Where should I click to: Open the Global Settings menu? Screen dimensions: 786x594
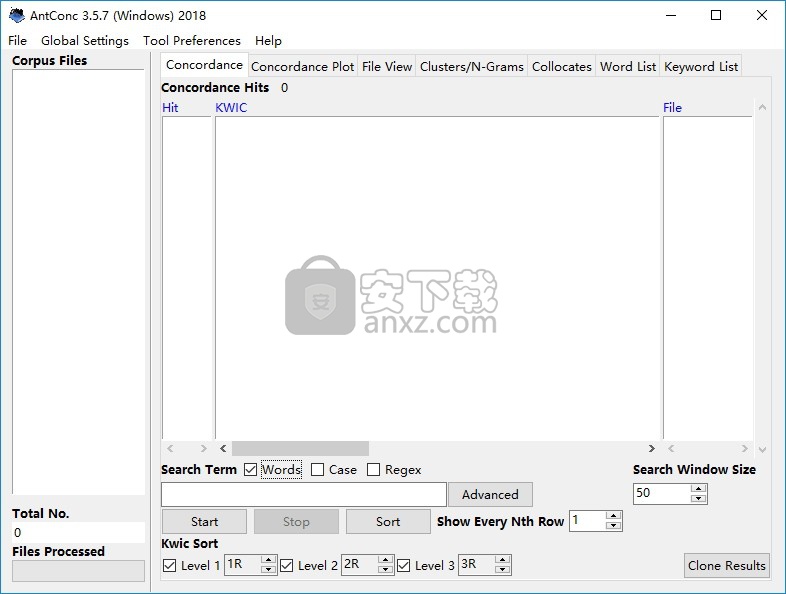[85, 41]
